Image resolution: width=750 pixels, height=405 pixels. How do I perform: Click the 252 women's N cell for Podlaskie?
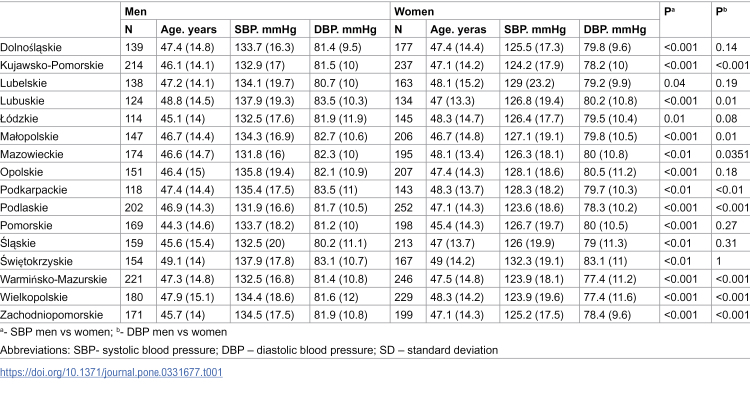pos(403,208)
